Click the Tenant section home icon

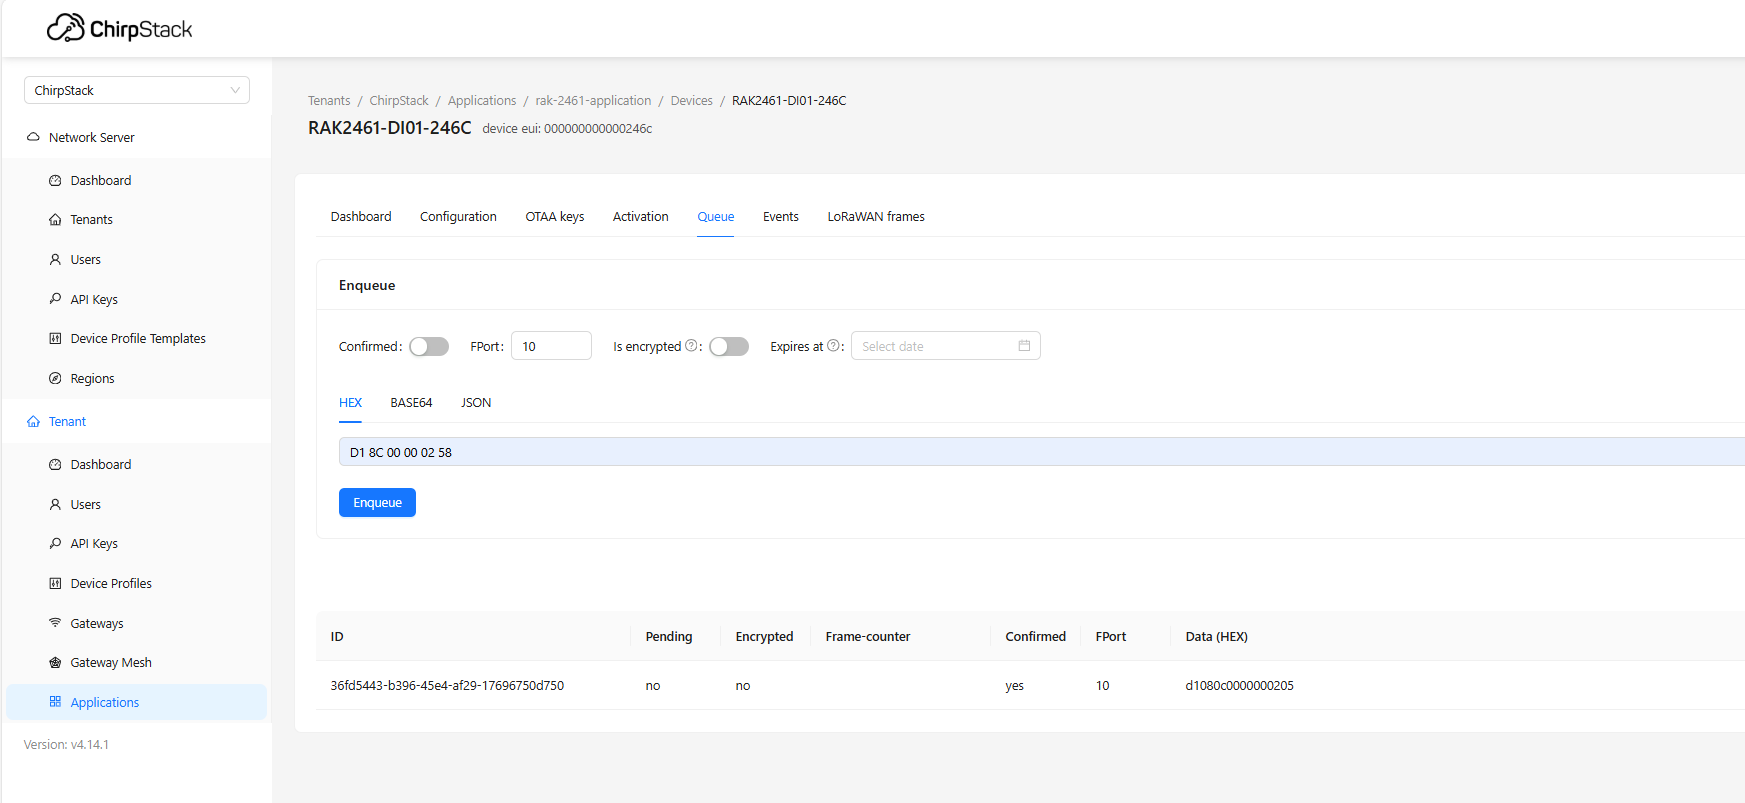point(33,422)
